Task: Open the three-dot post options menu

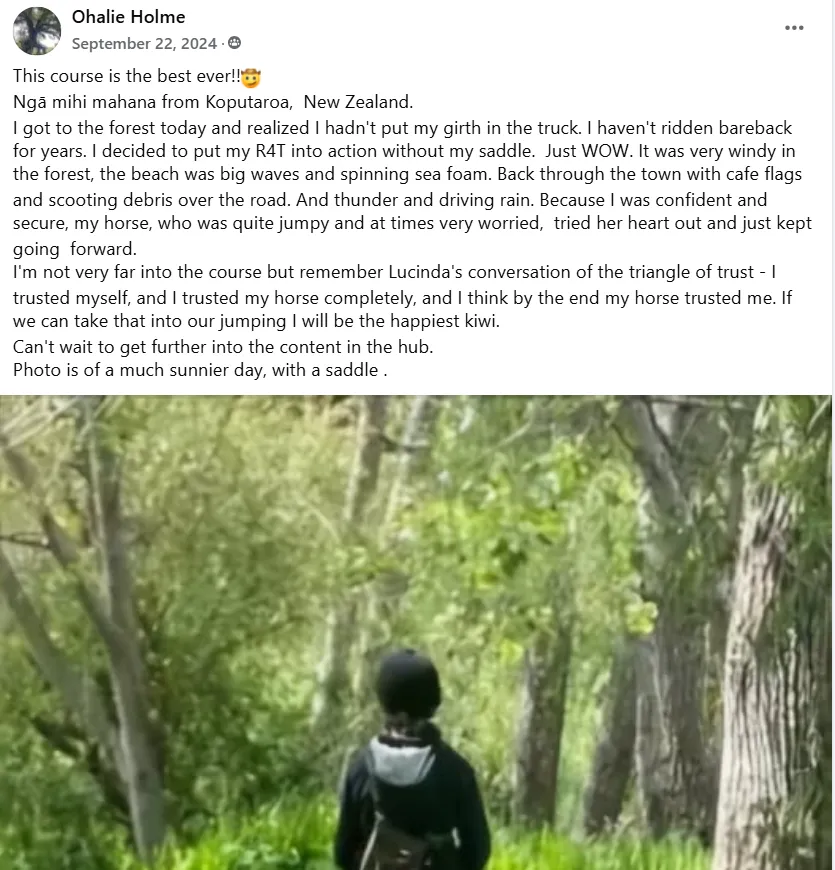Action: point(794,28)
